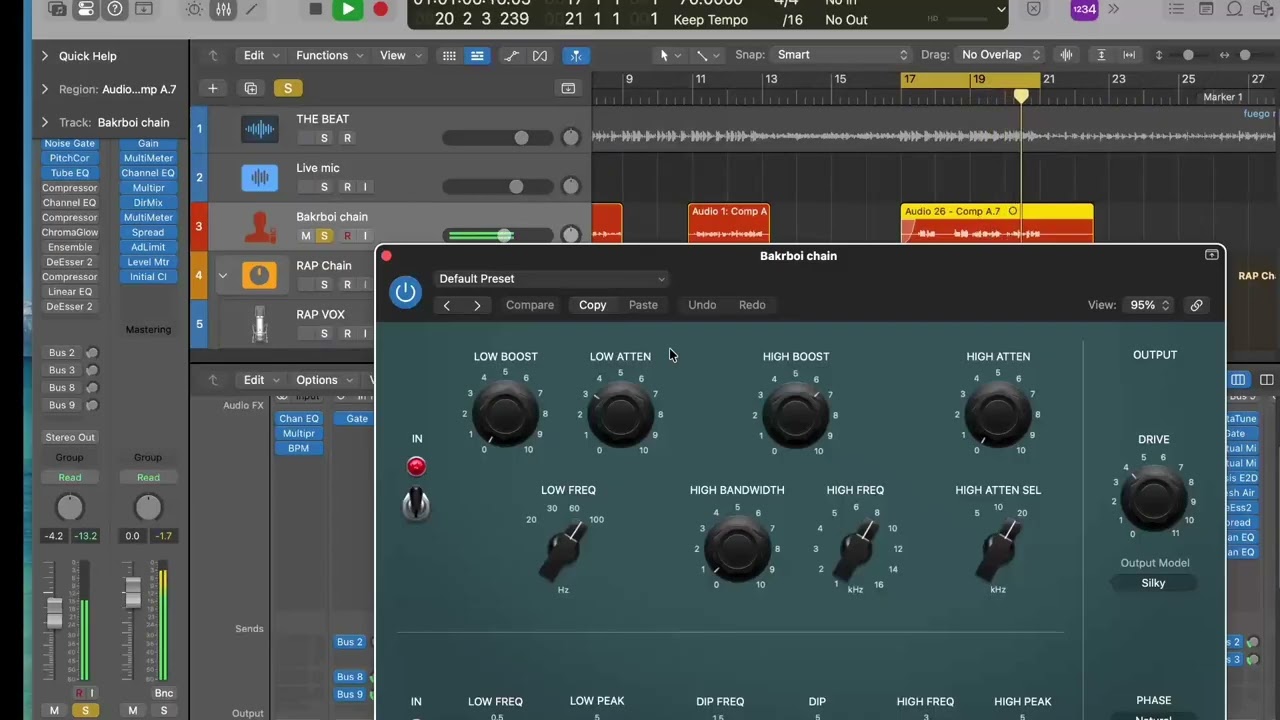
Task: Click the red Record button in transport
Action: 380,9
